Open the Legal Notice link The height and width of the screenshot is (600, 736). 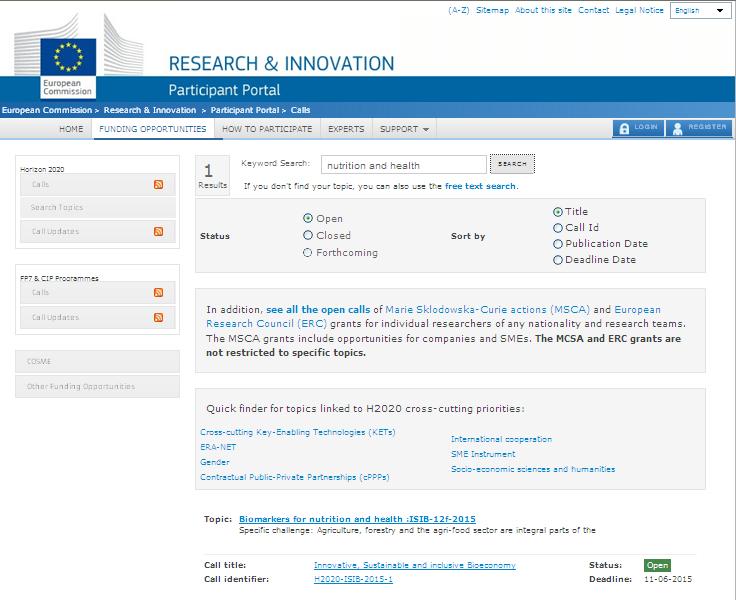[x=639, y=10]
